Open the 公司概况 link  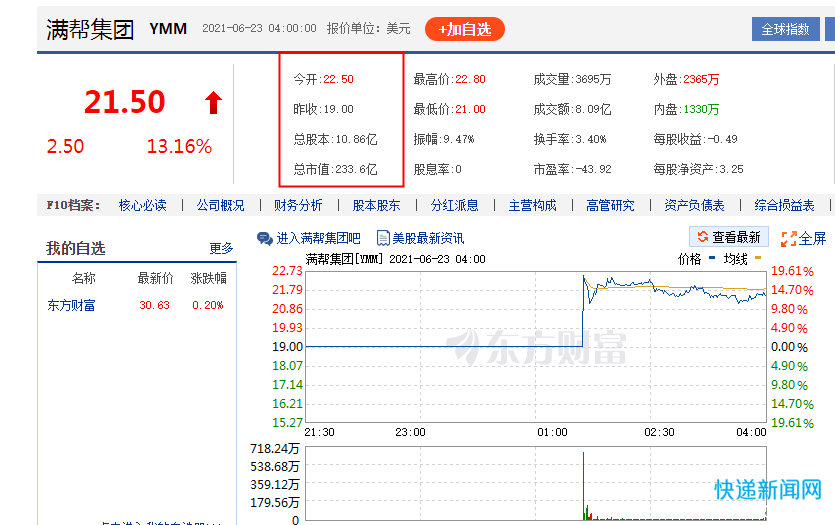click(220, 206)
